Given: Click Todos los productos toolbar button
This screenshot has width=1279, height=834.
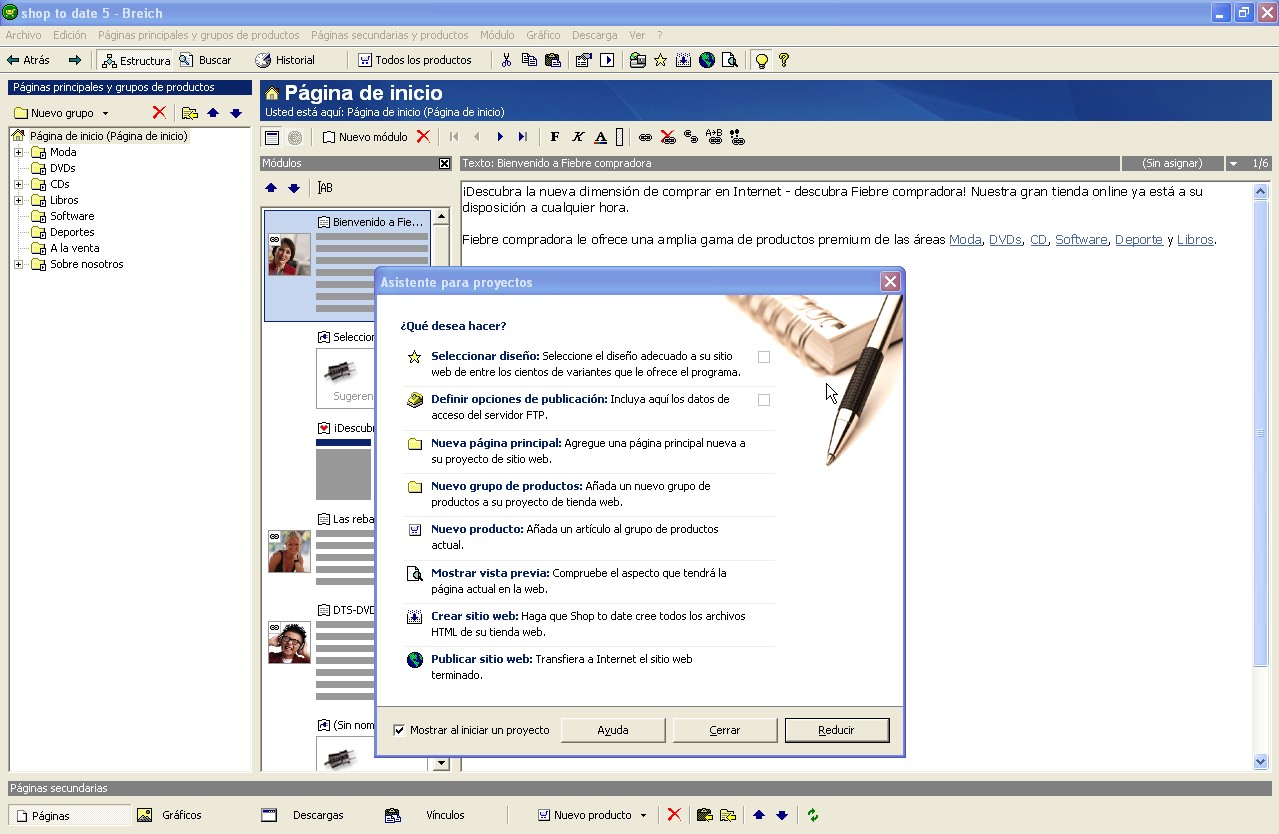Looking at the screenshot, I should pyautogui.click(x=415, y=60).
